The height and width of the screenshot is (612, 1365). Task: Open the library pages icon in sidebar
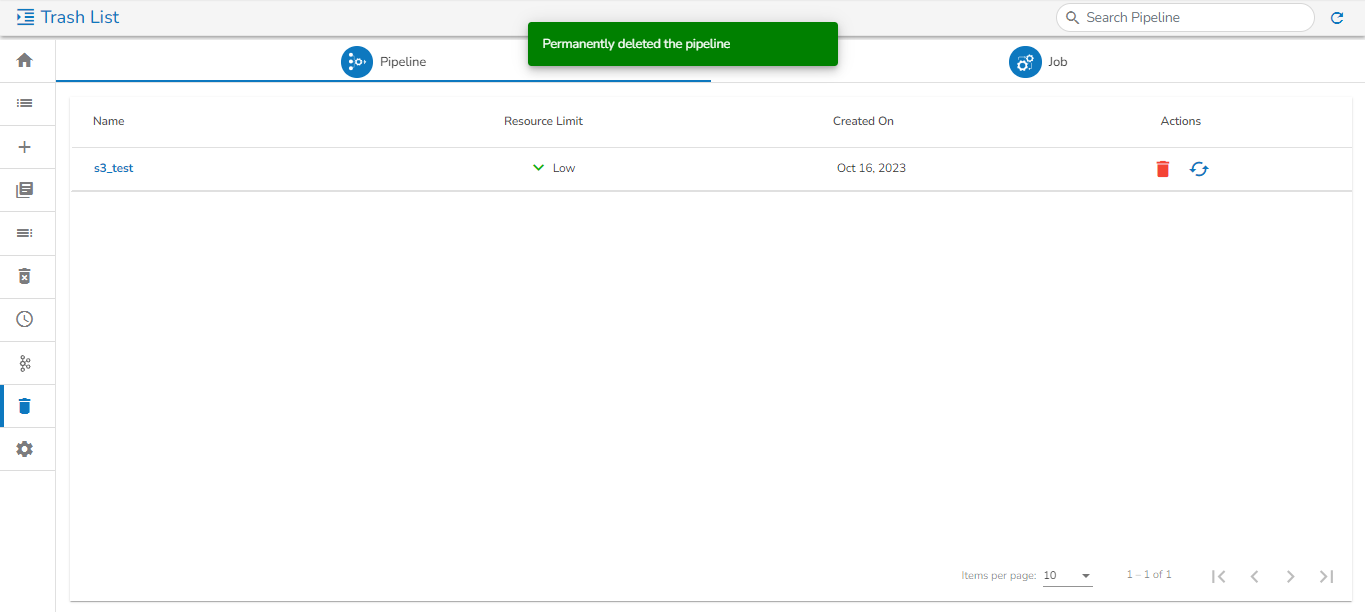point(25,190)
